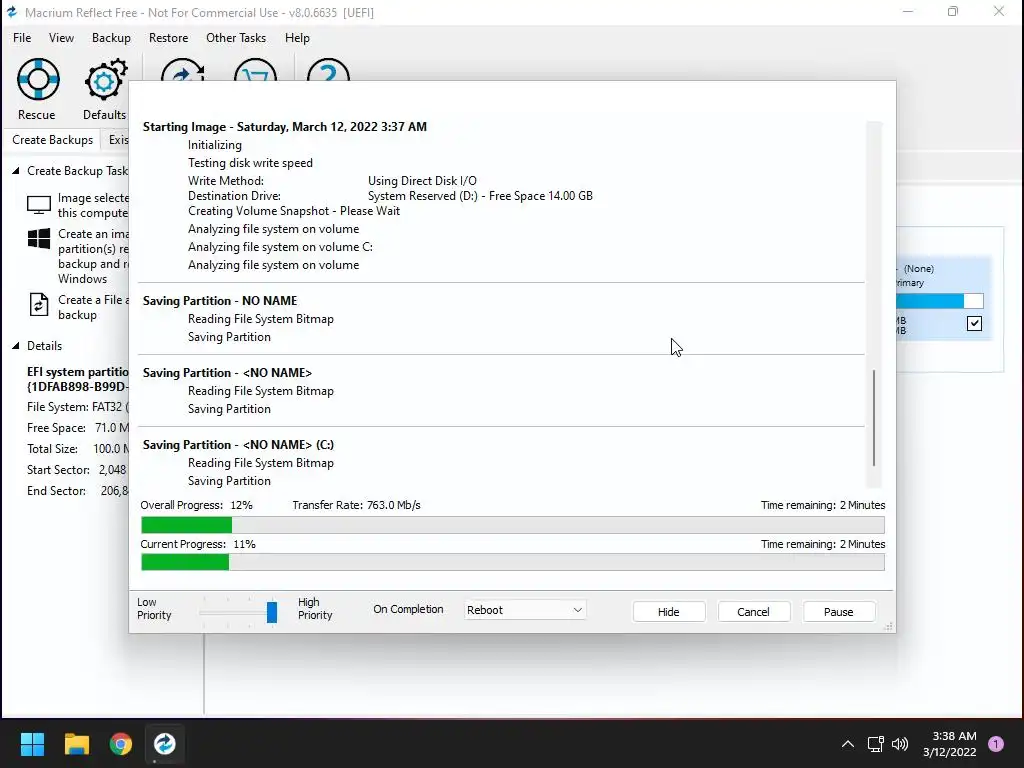Click the taskbar clock and date
The width and height of the screenshot is (1024, 768).
click(950, 744)
